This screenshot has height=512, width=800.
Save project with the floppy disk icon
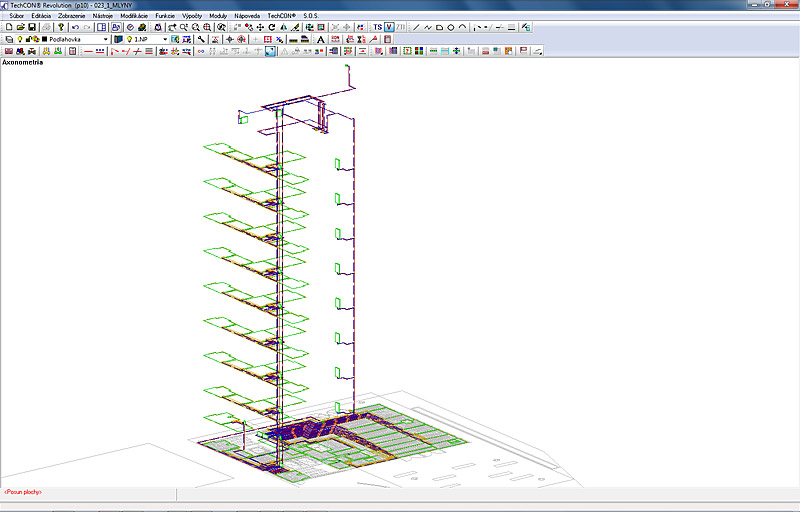tap(32, 27)
